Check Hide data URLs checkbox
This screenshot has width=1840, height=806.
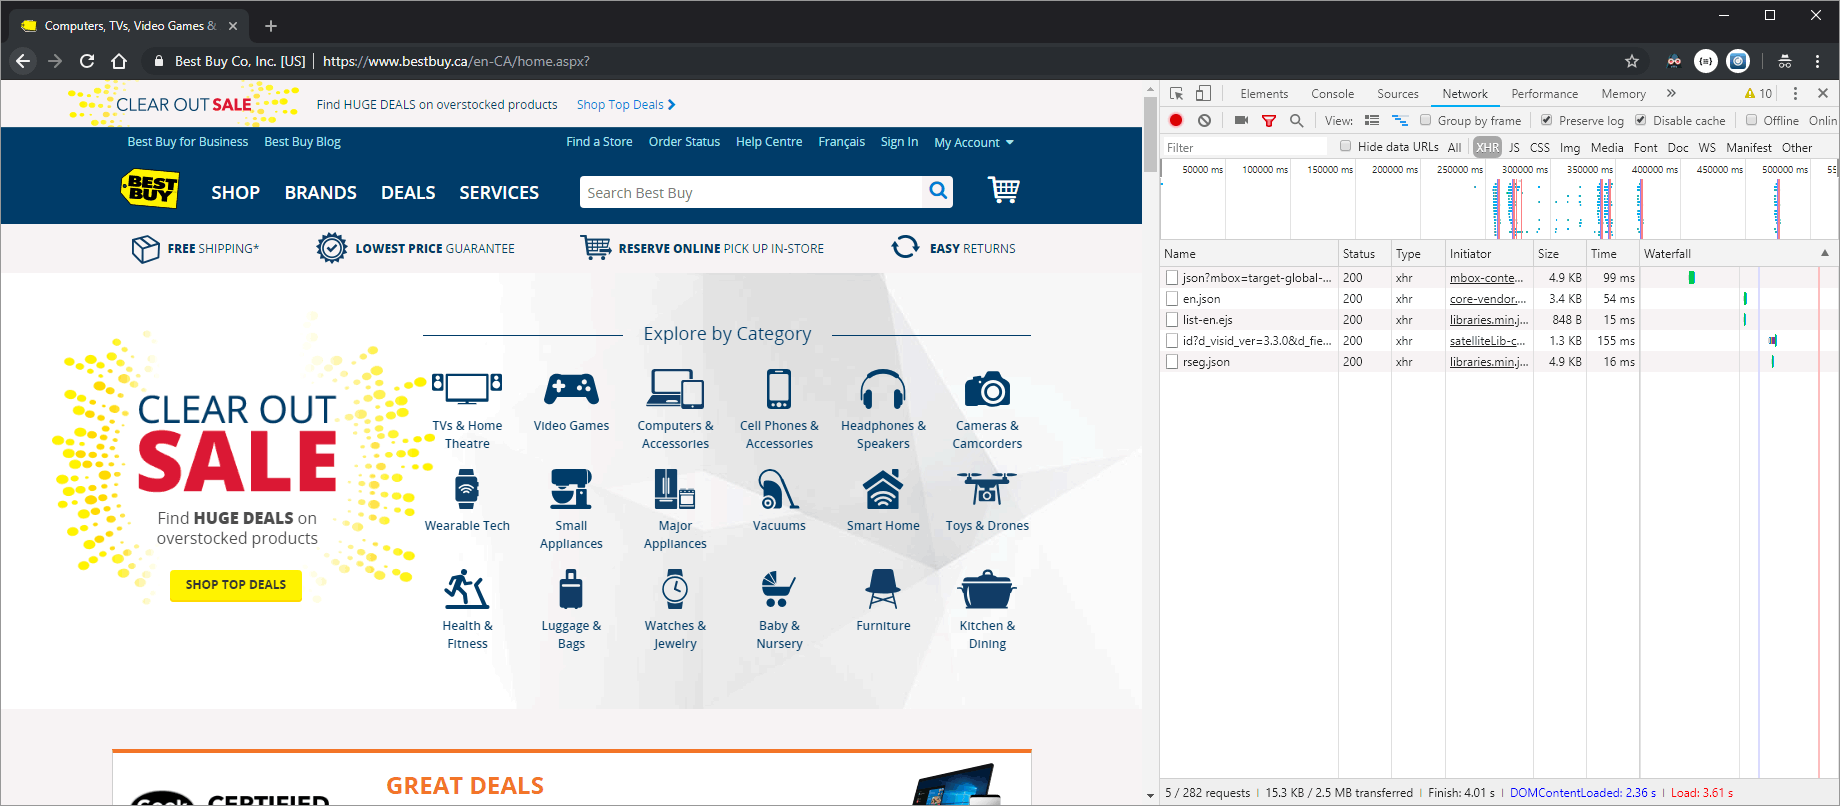1346,146
